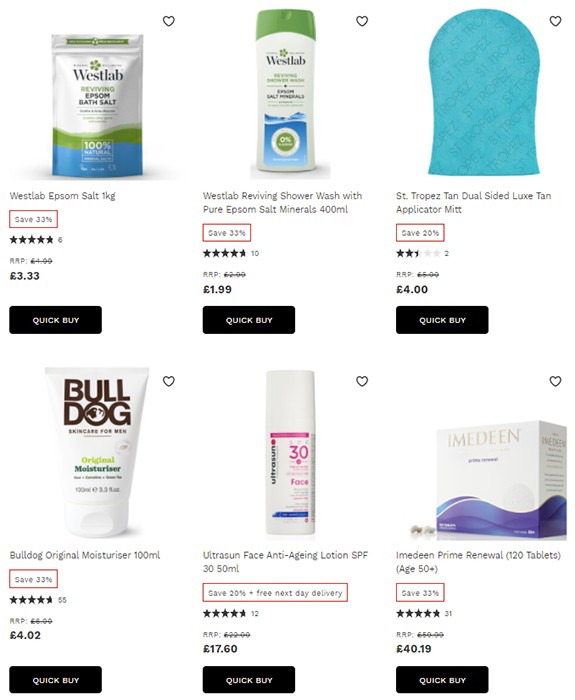Viewport: 575px width, 700px height.
Task: Favorite the Westlab Reviving Shower Wash
Action: [362, 21]
